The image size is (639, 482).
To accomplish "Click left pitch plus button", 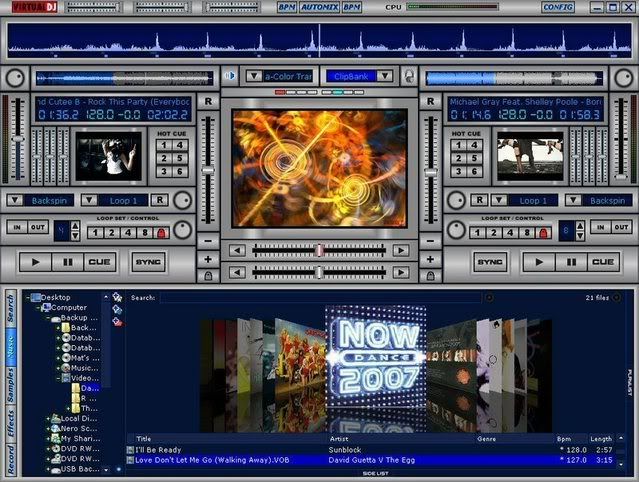I will tap(208, 259).
